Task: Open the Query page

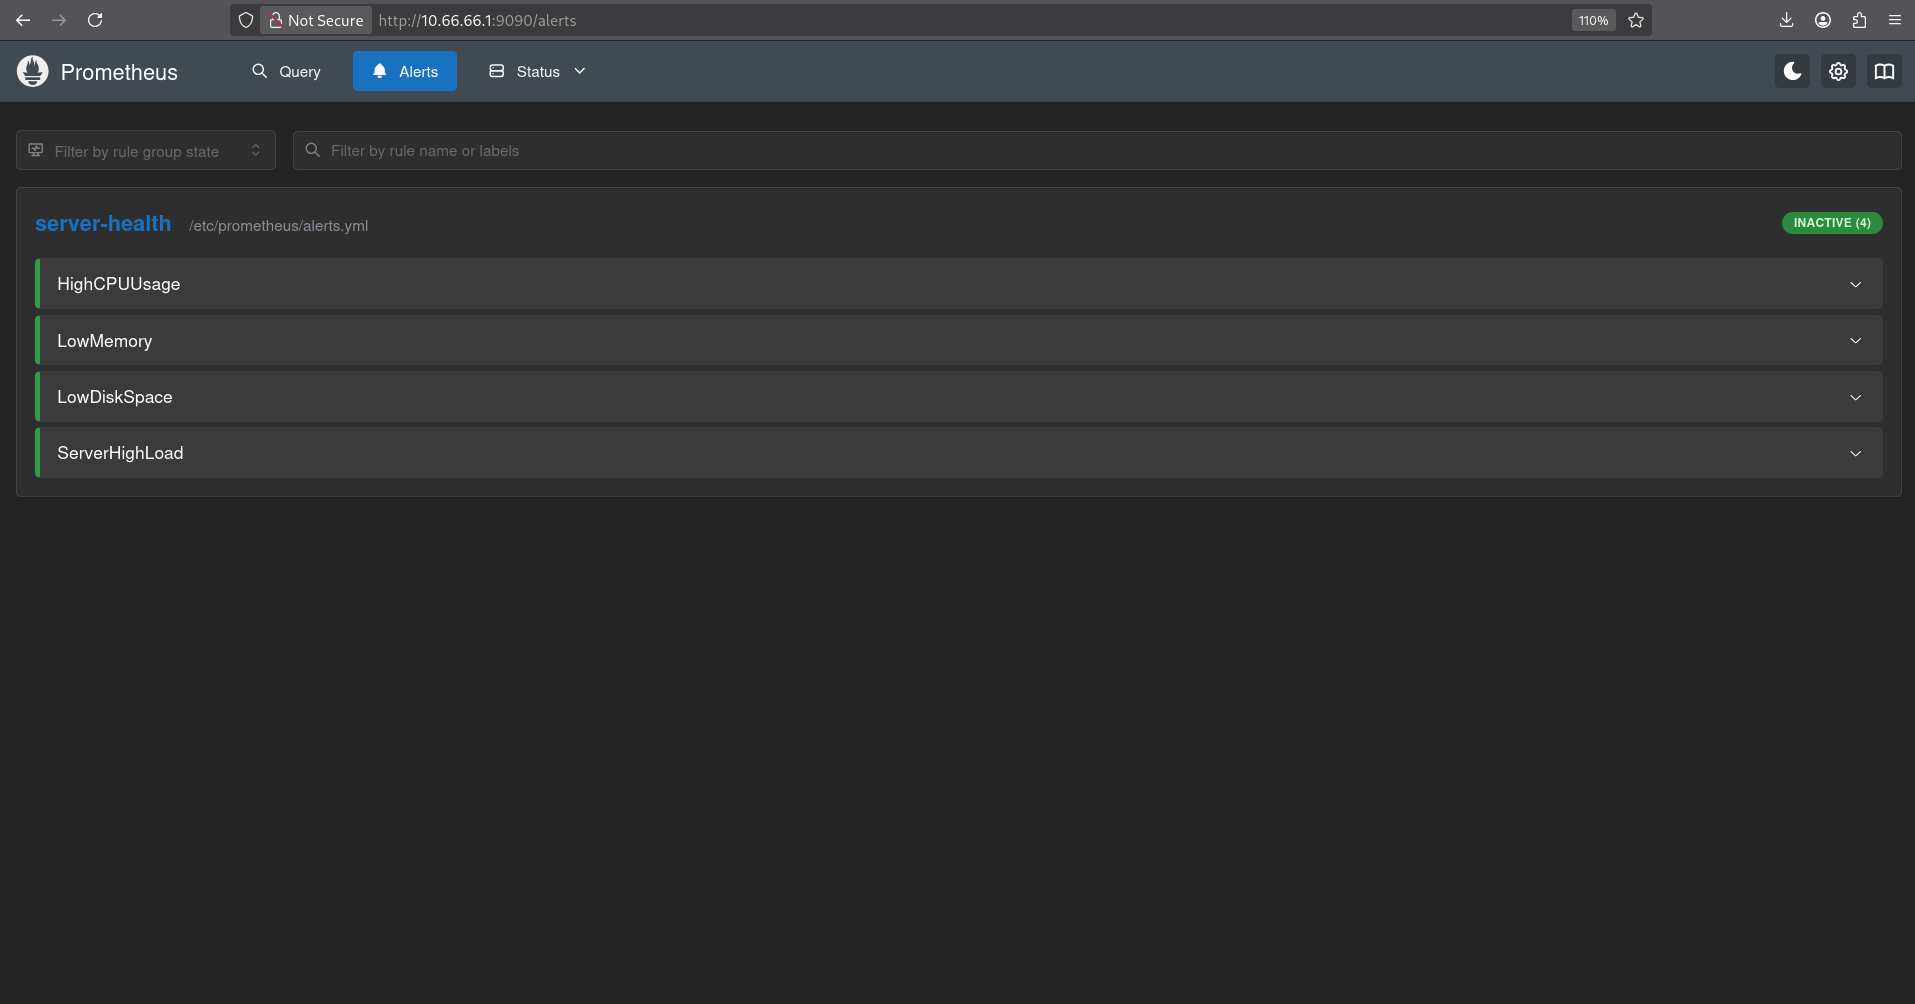Action: [x=286, y=71]
